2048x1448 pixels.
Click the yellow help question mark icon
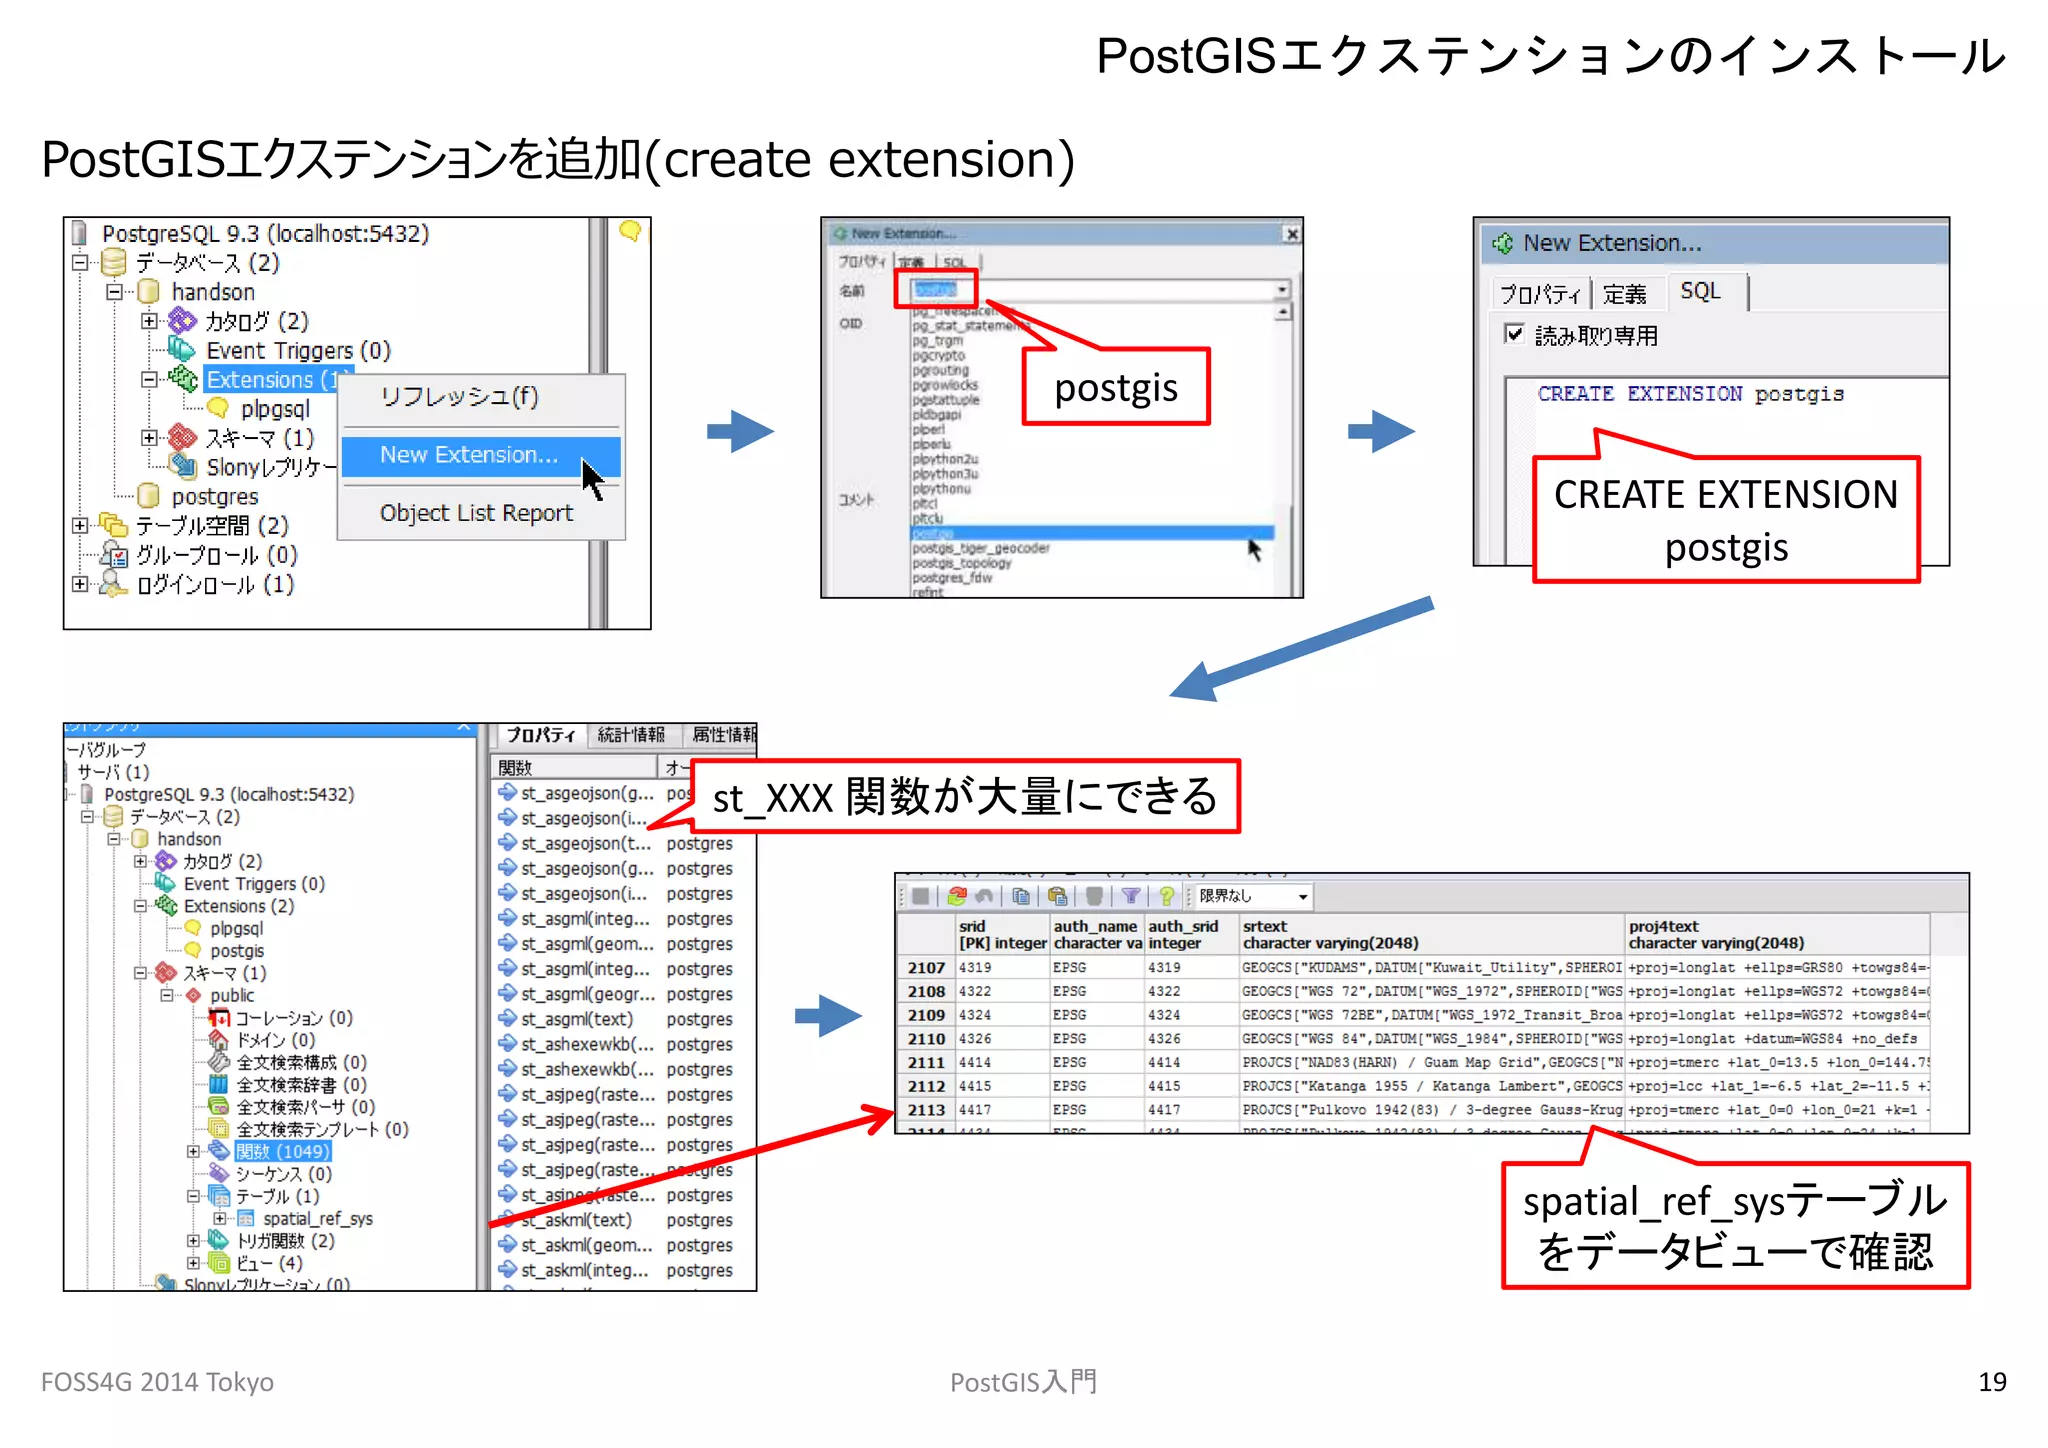1166,896
